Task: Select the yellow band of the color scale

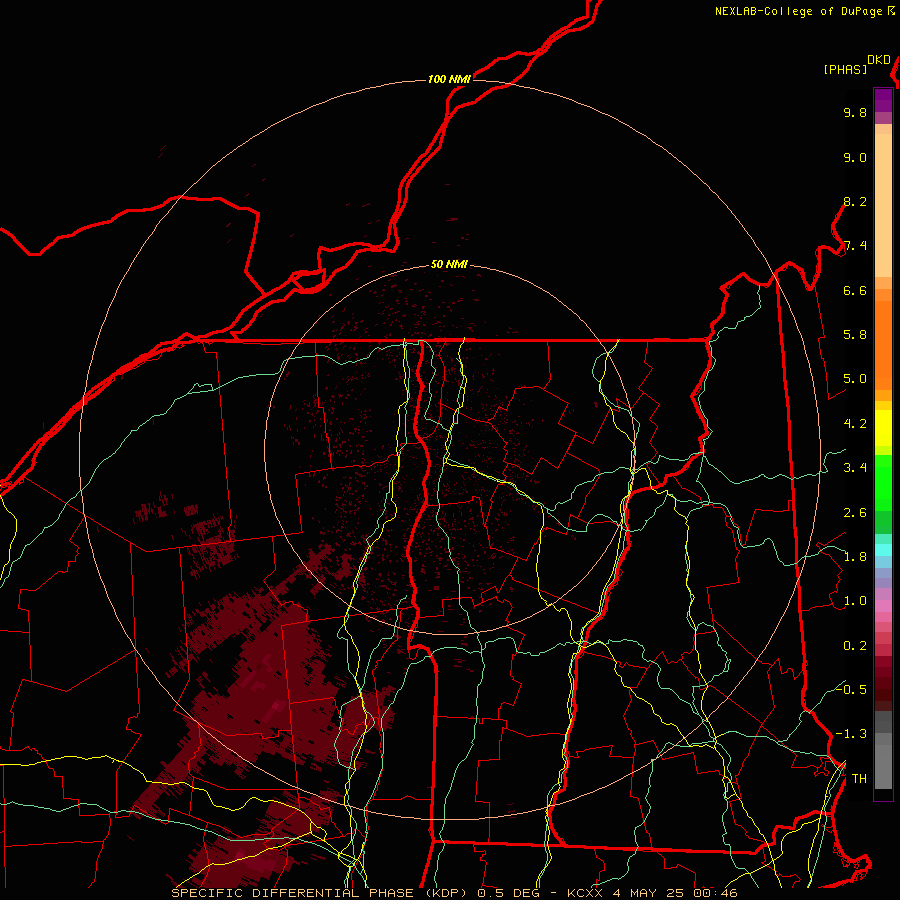Action: point(883,428)
